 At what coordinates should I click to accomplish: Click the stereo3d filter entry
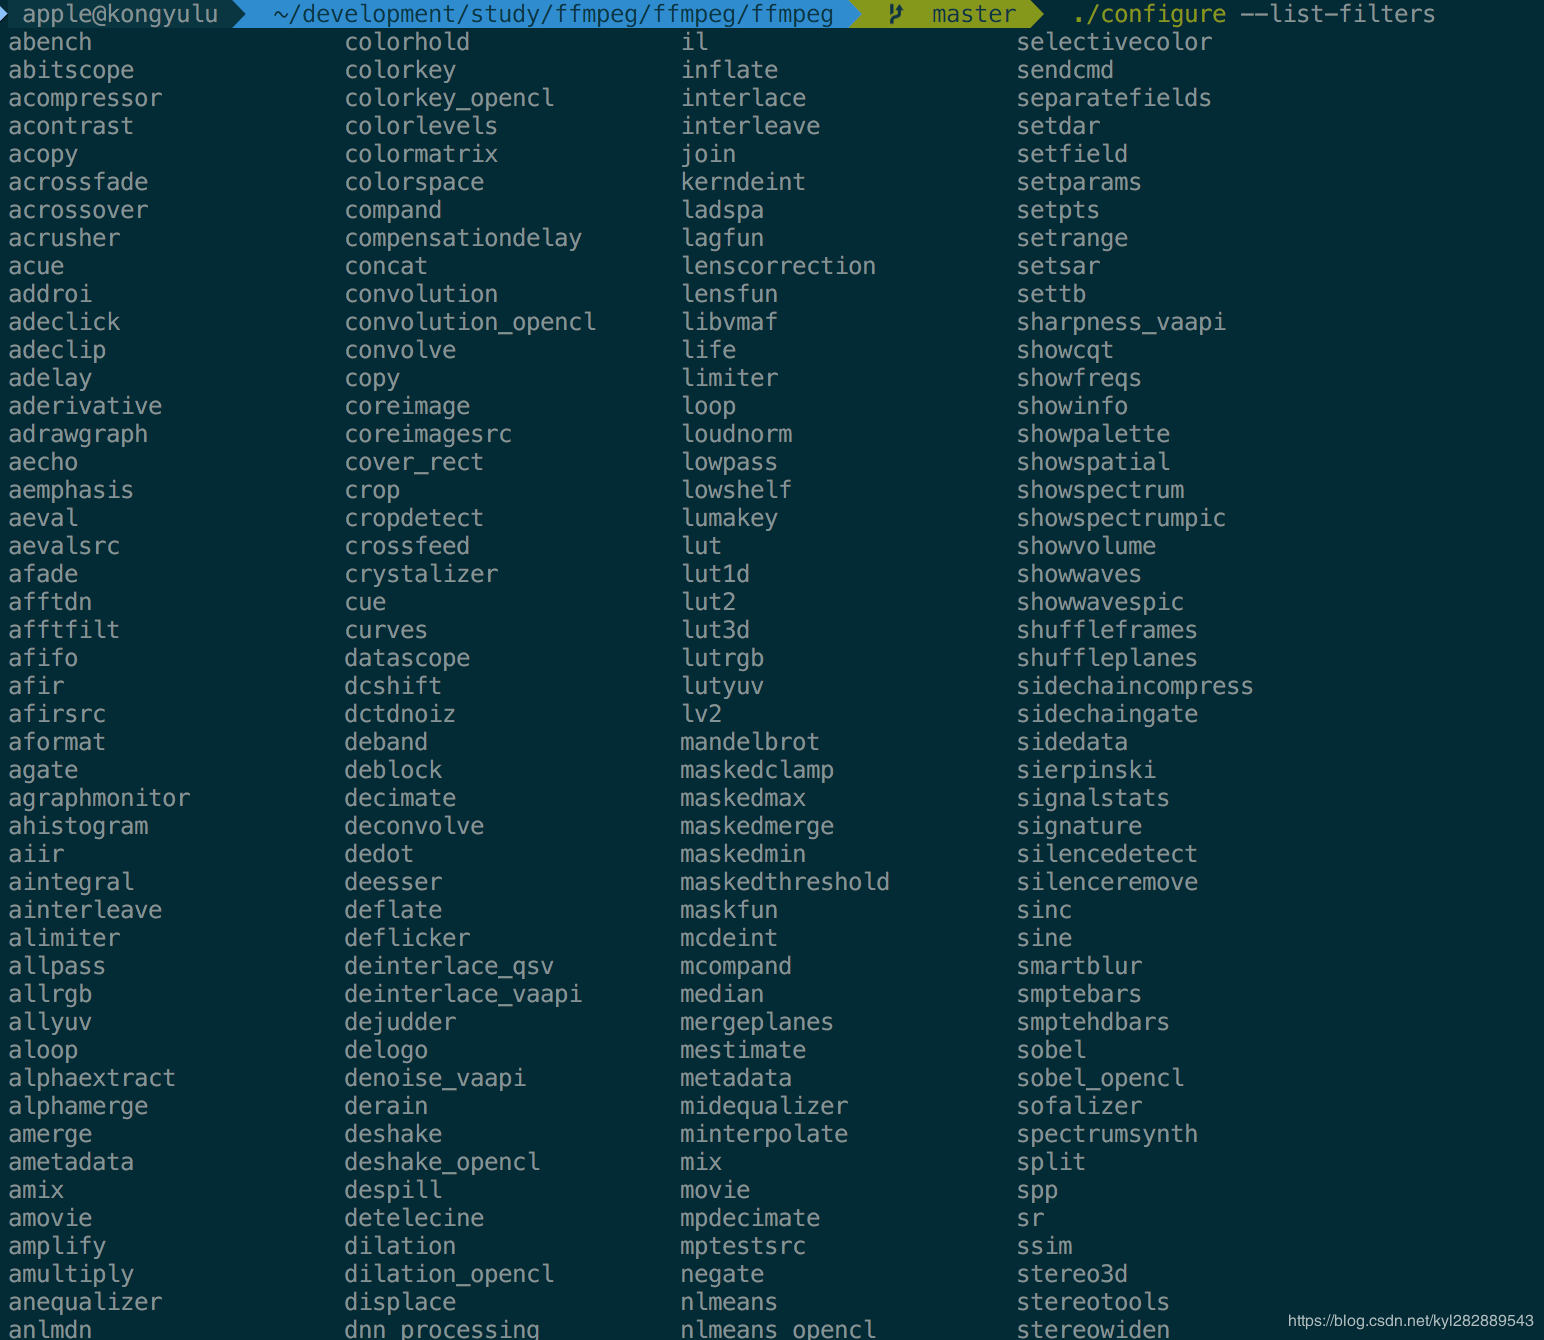point(1073,1274)
